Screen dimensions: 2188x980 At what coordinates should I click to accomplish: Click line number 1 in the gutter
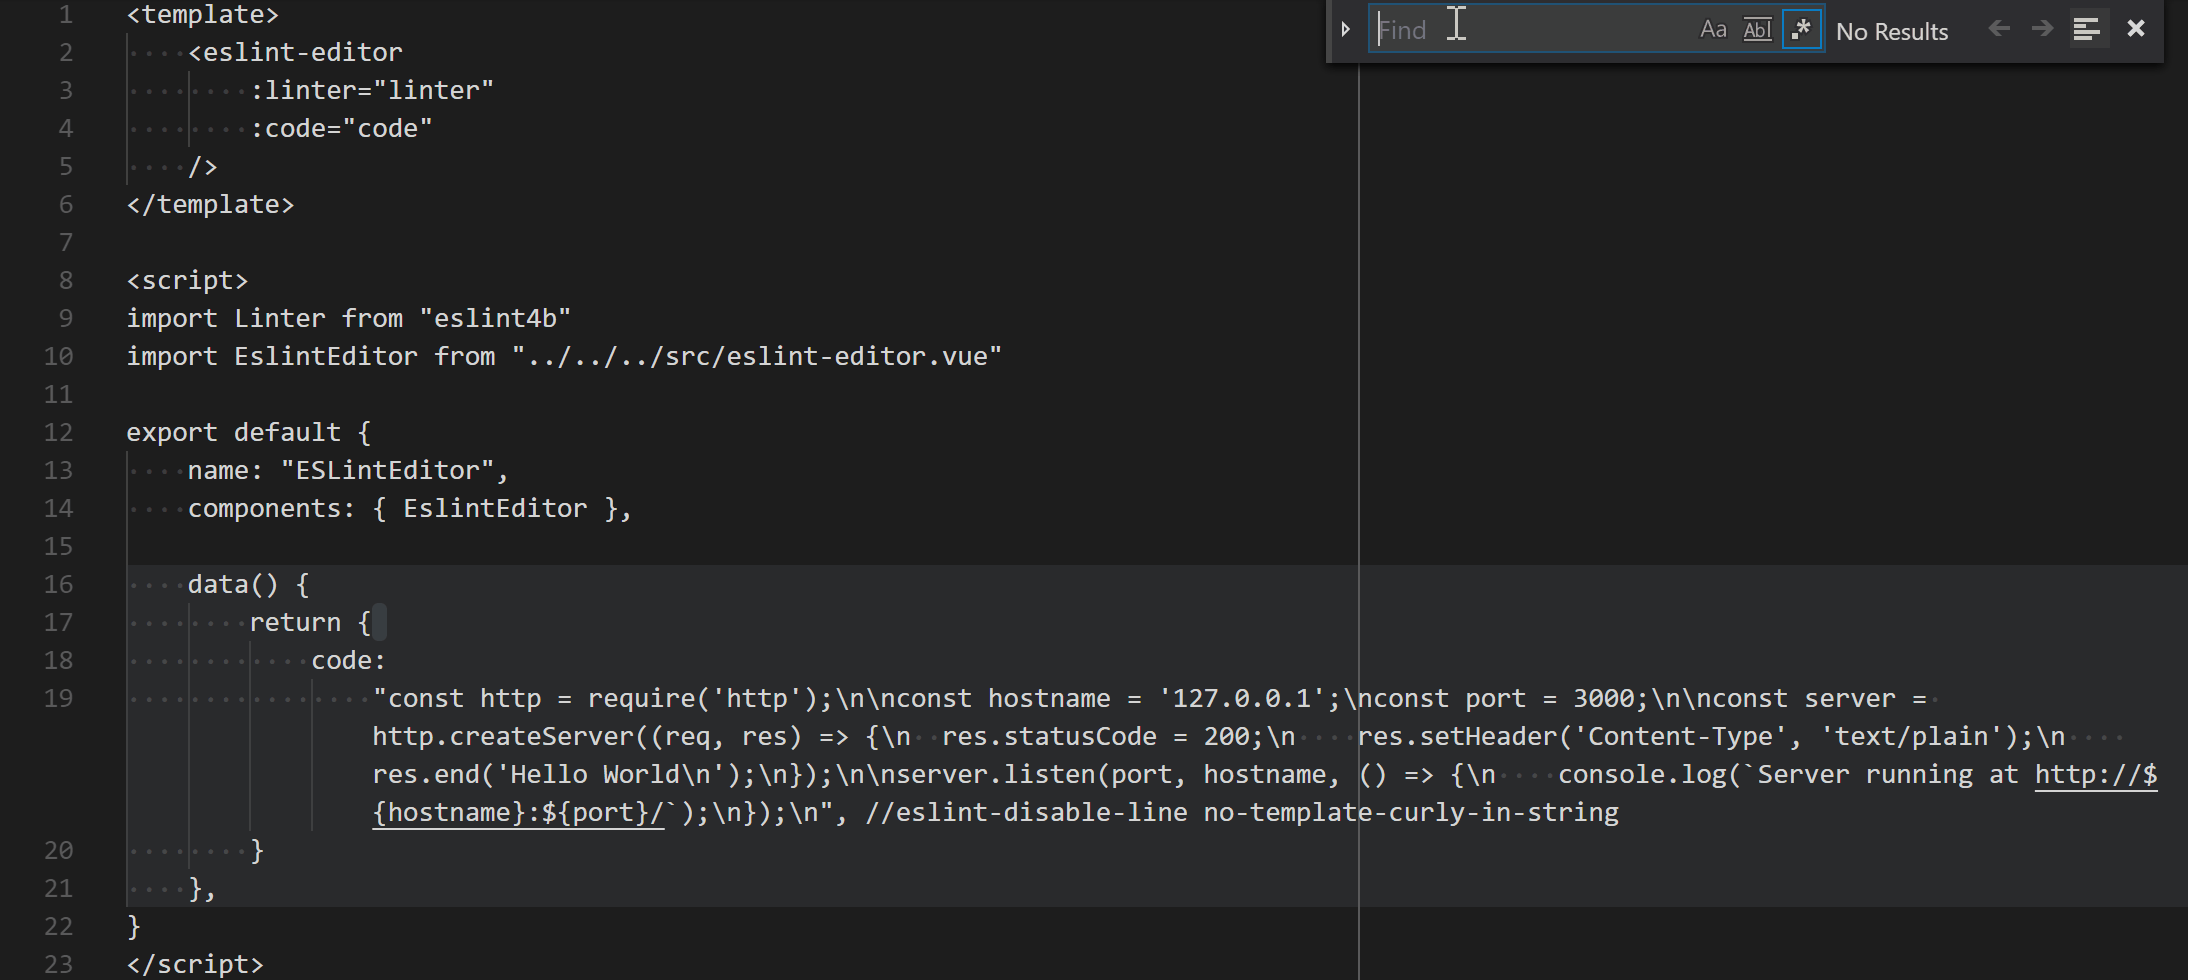(66, 14)
